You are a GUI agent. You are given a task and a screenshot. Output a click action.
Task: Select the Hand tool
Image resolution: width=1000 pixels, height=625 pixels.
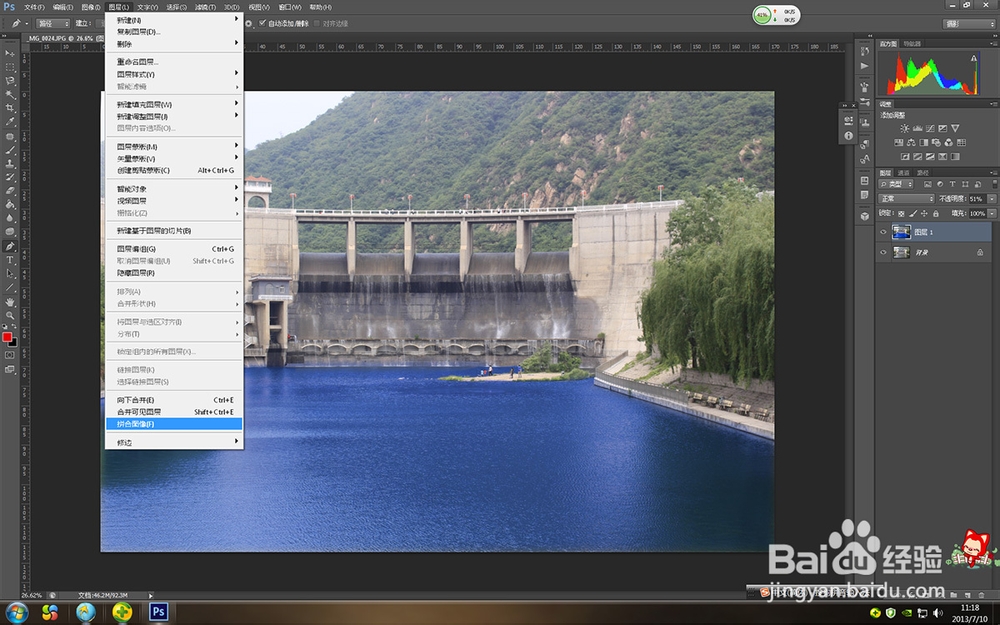[10, 301]
